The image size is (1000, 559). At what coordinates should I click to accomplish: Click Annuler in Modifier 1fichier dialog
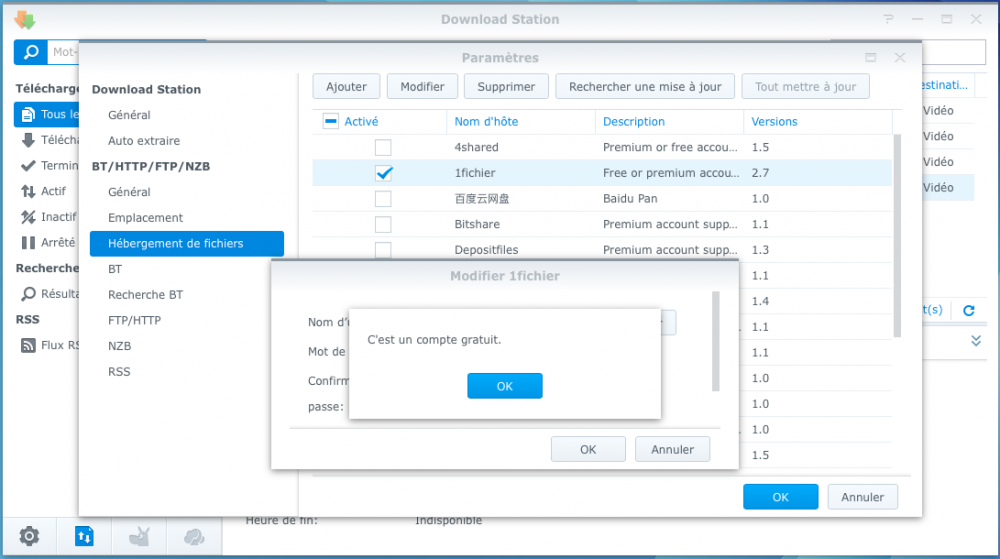(x=672, y=449)
